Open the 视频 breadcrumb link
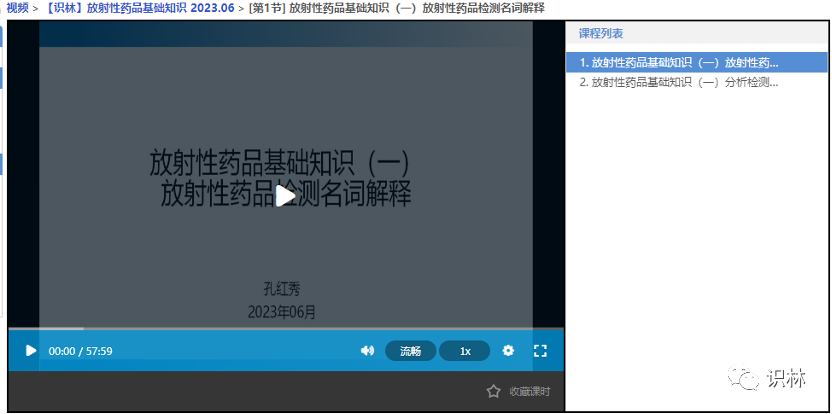The image size is (832, 414). tap(18, 8)
